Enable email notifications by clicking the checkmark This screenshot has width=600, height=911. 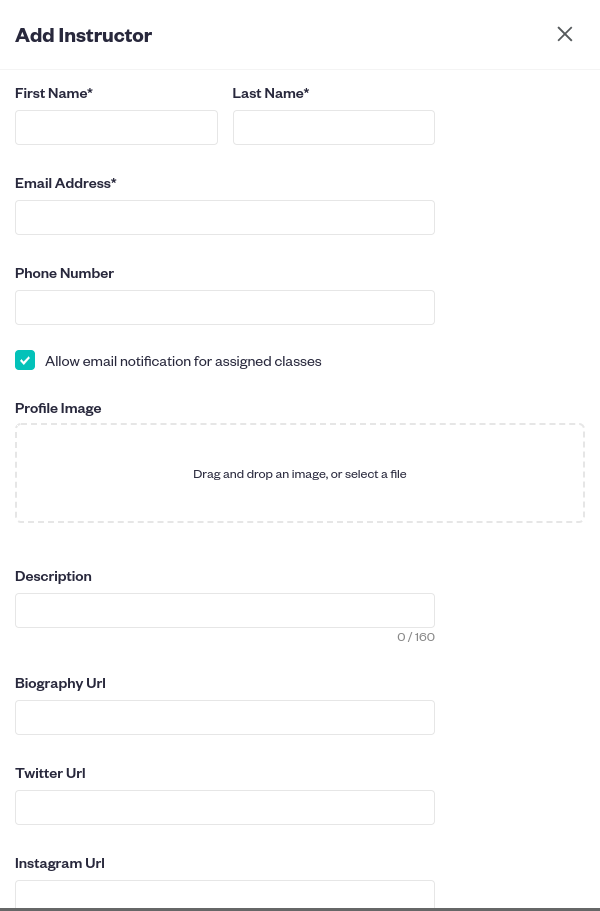[x=25, y=360]
